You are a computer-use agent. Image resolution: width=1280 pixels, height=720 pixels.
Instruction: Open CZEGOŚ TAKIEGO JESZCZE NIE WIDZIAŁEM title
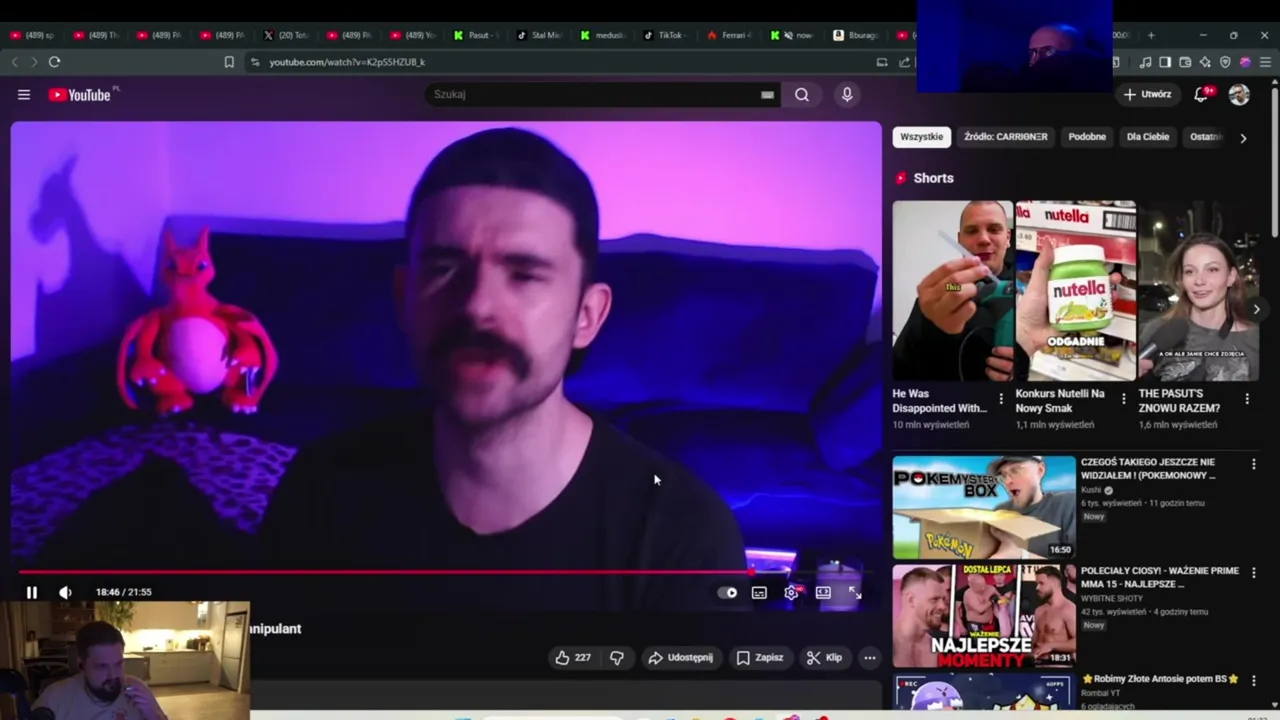click(x=1148, y=469)
